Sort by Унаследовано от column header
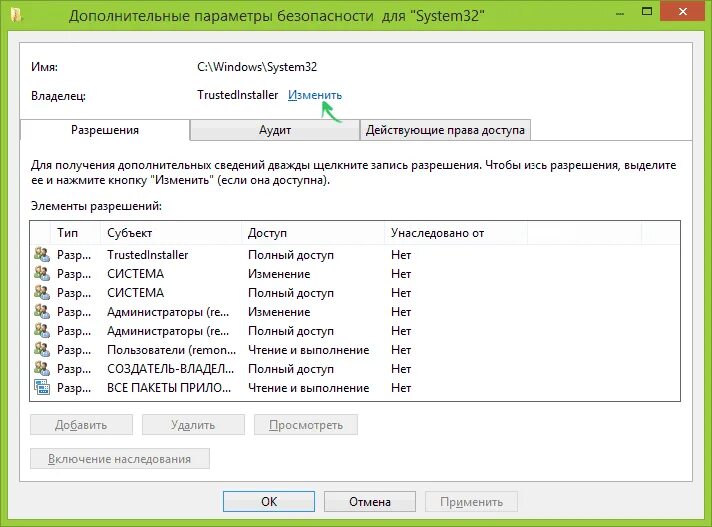This screenshot has height=527, width=712. click(456, 233)
